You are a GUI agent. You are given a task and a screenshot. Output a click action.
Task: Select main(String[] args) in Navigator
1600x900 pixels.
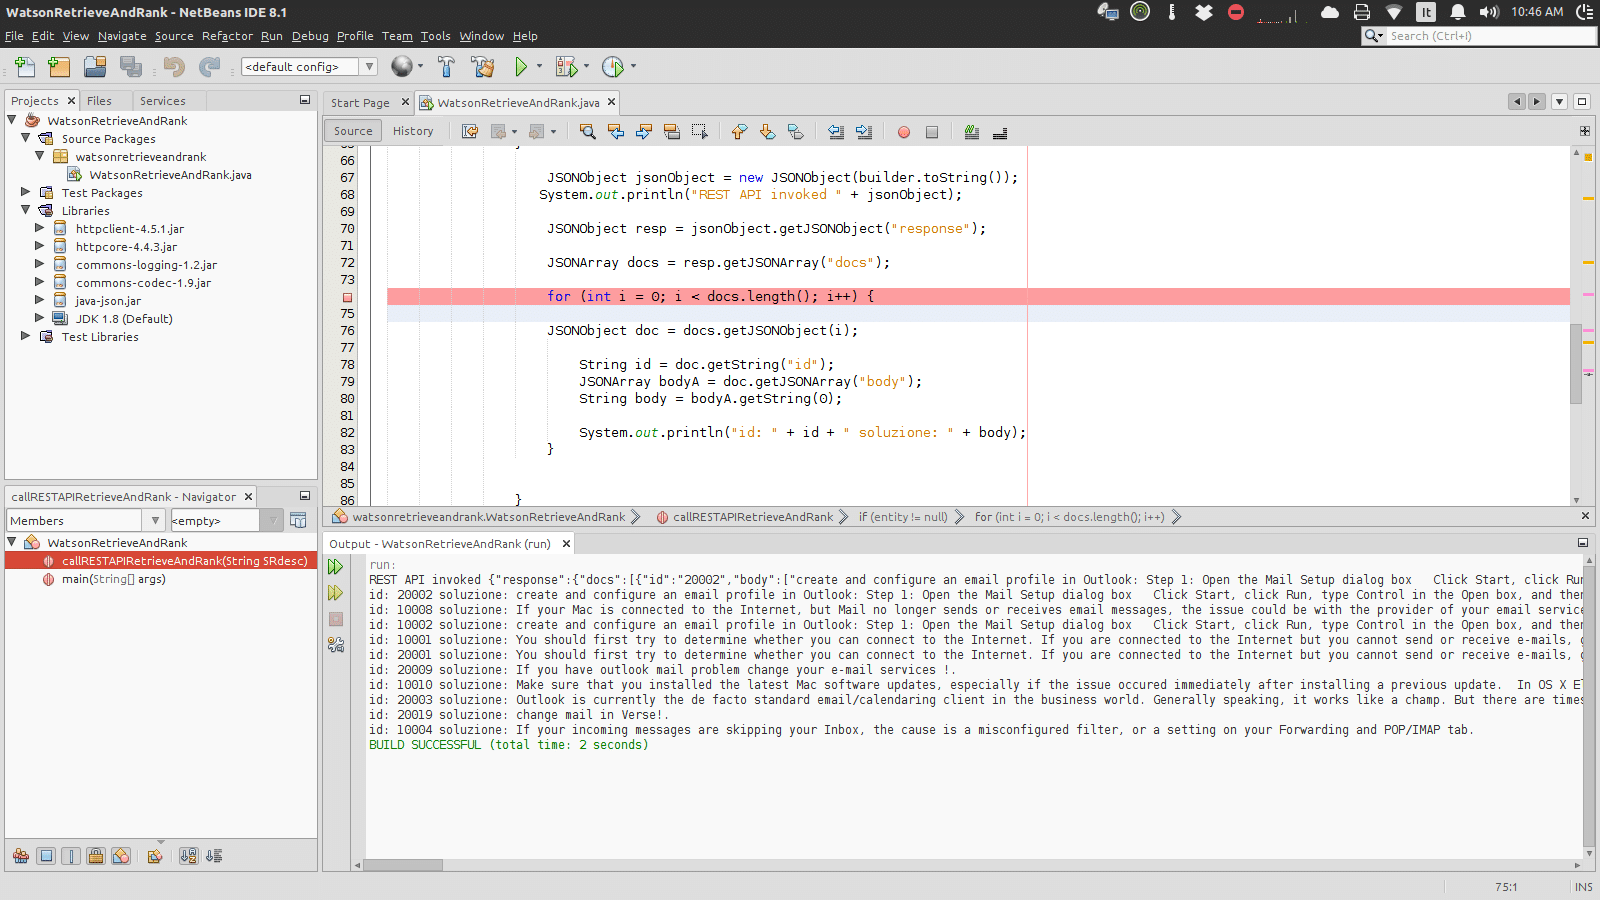(x=113, y=579)
